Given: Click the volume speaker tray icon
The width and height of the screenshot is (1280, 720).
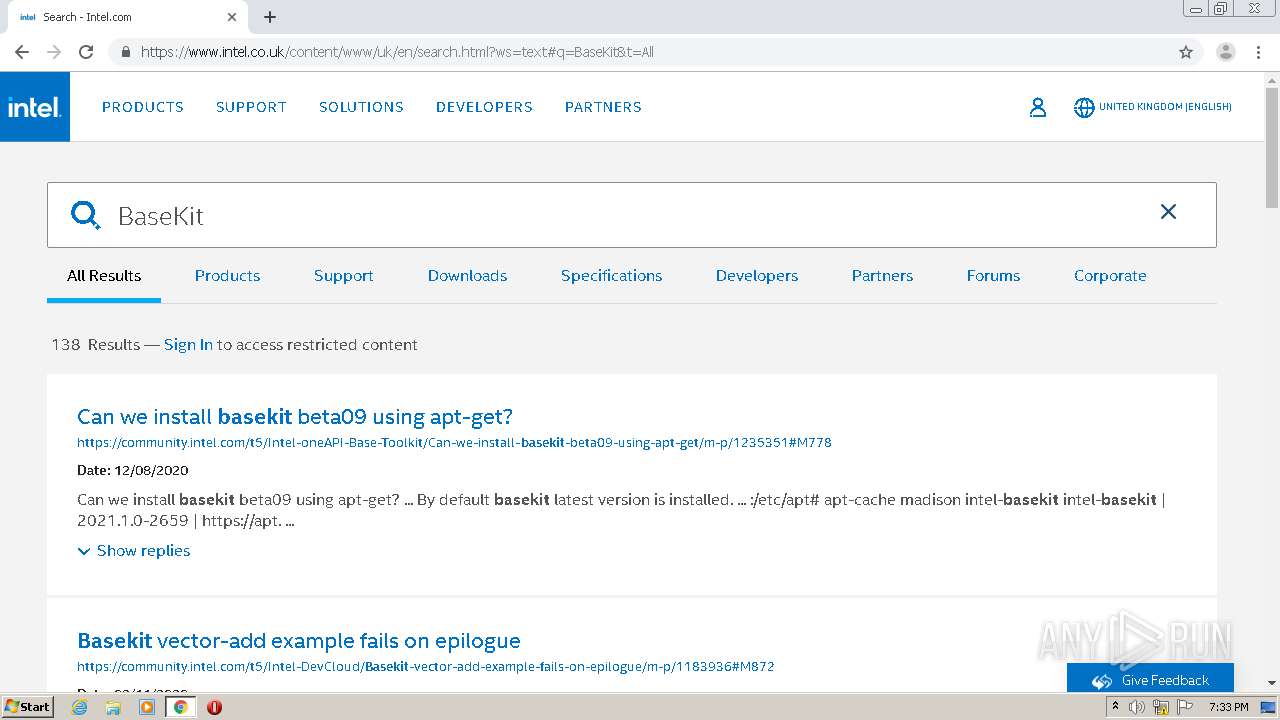Looking at the screenshot, I should (x=1137, y=707).
